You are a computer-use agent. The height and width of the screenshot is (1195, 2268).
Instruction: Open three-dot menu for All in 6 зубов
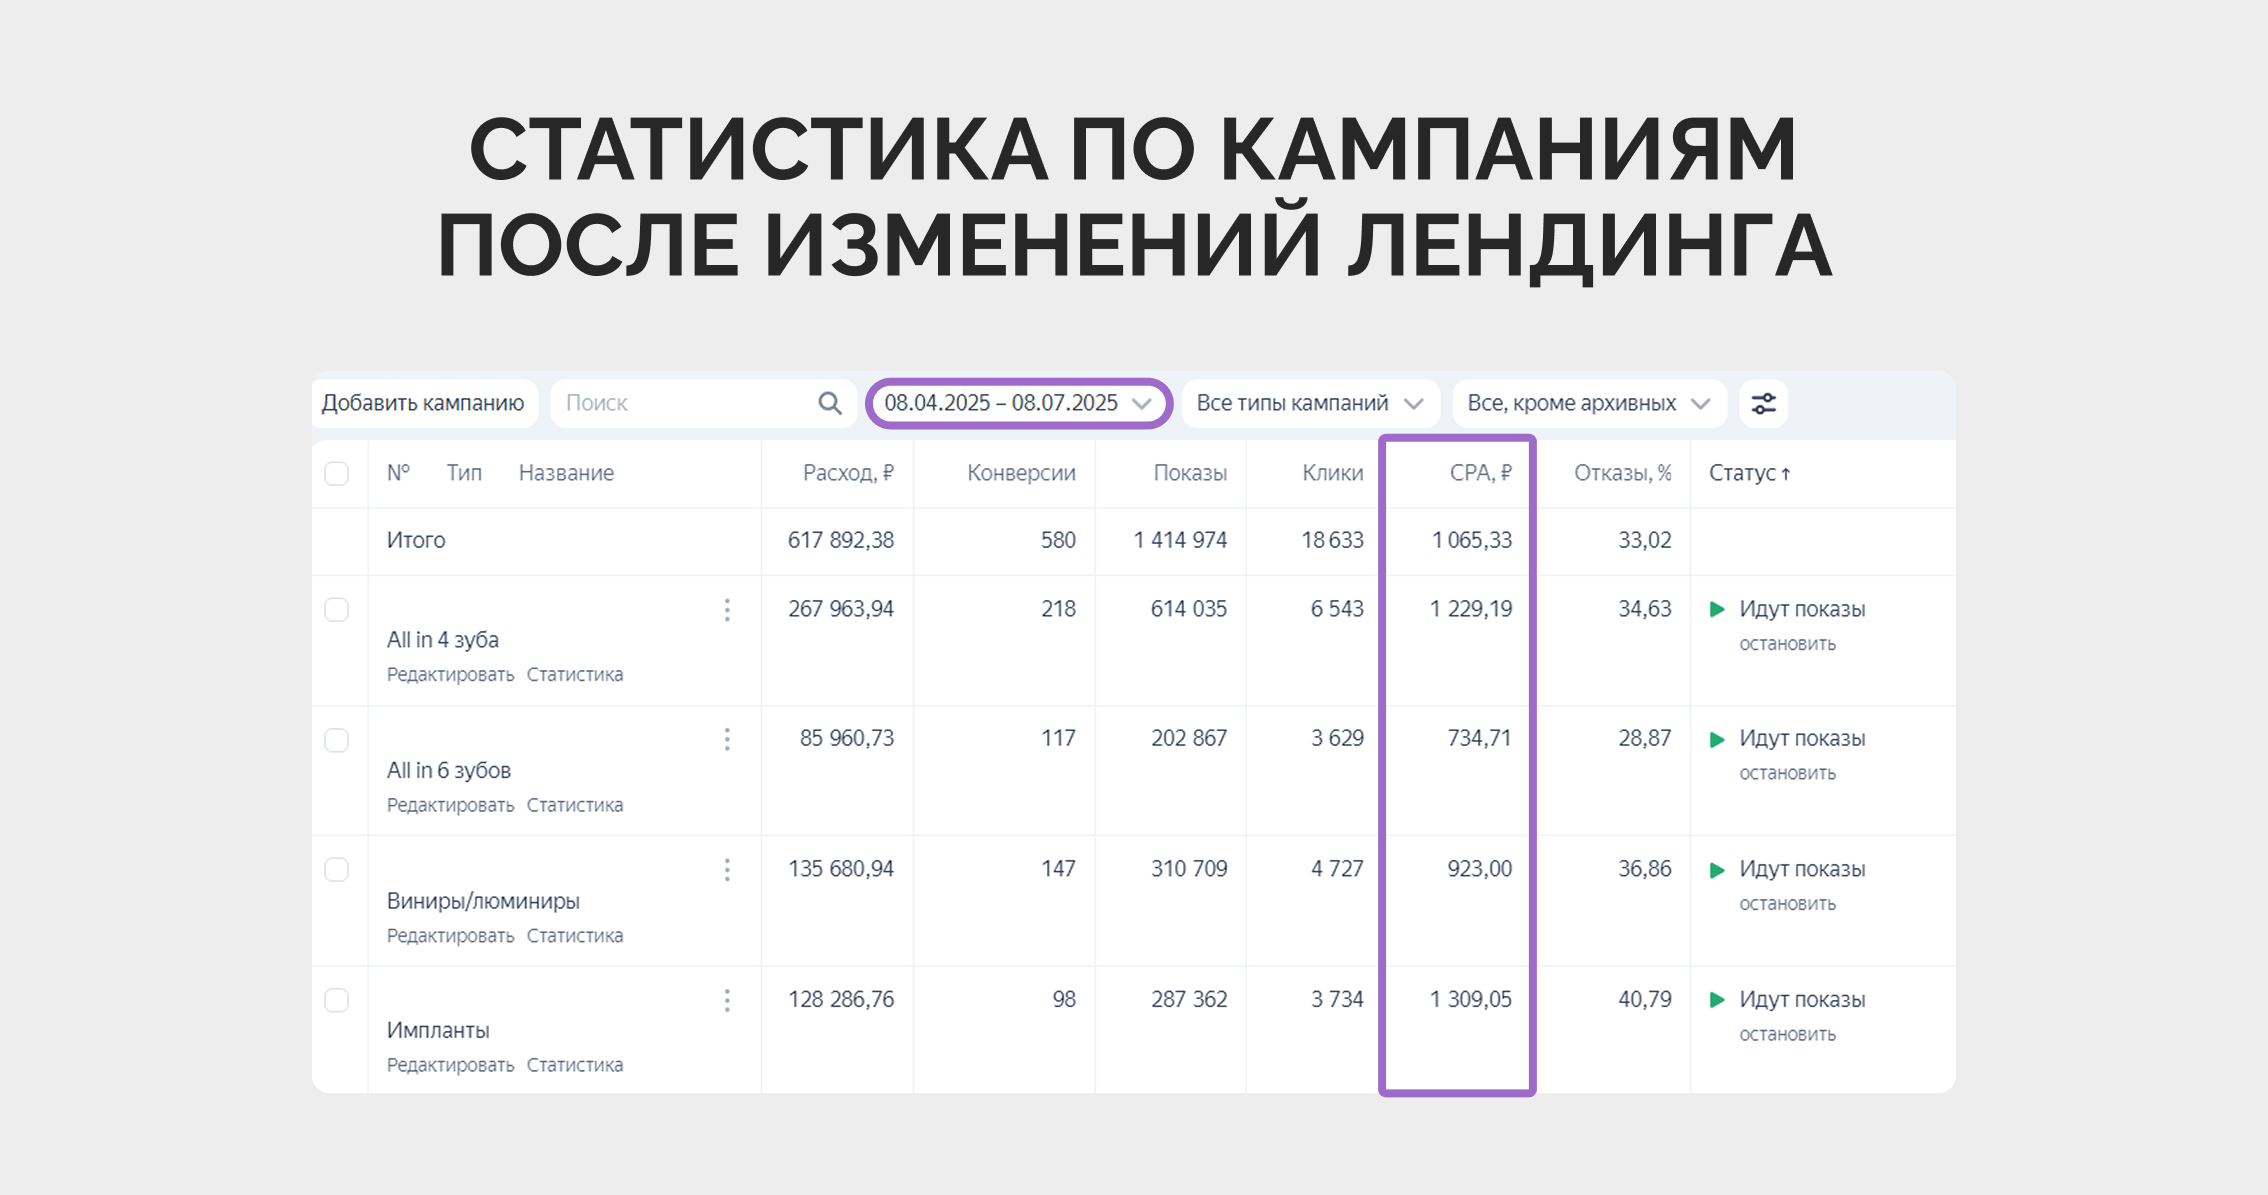[x=727, y=740]
